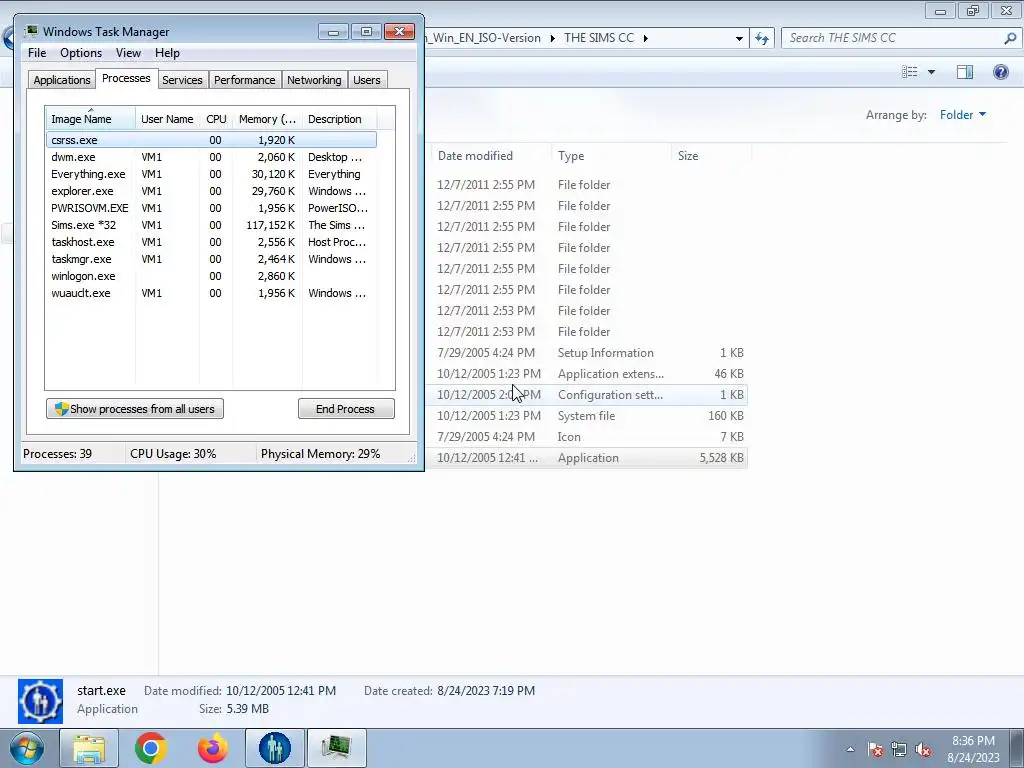Open the view options dropdown arrow
Viewport: 1024px width, 768px height.
pyautogui.click(x=931, y=72)
